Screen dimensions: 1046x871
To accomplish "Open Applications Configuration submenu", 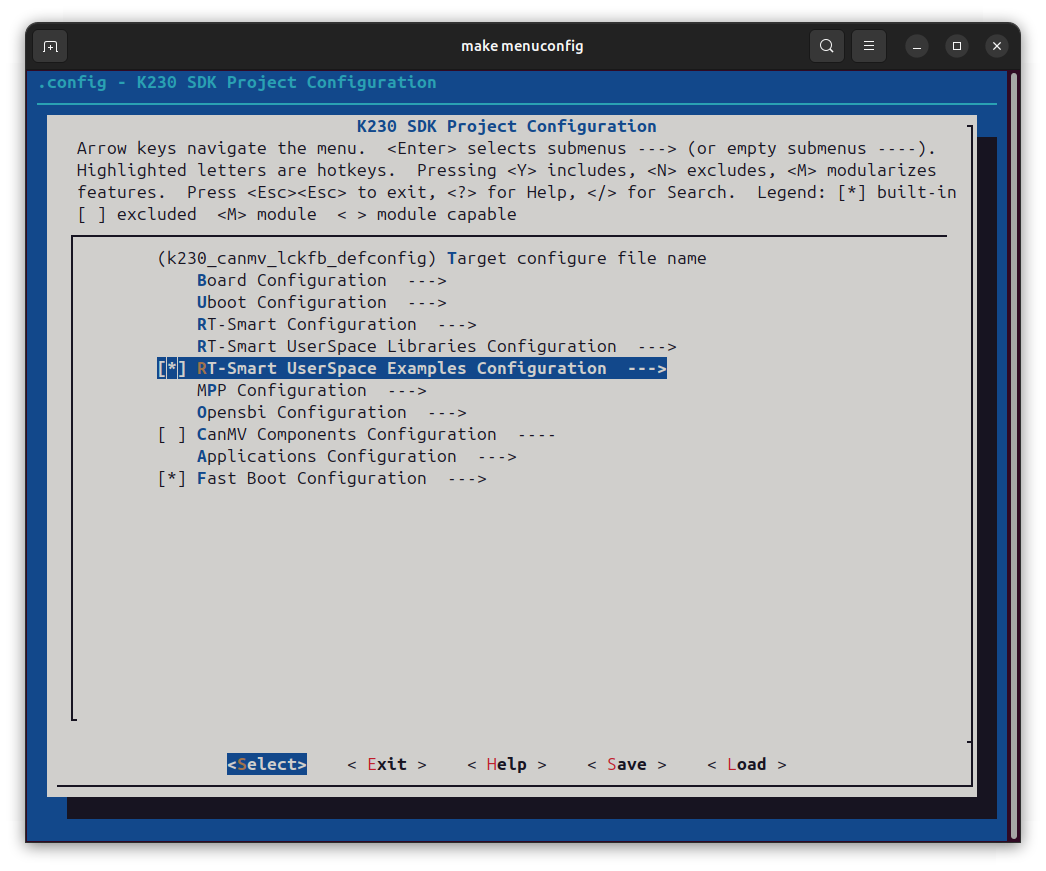I will (x=357, y=457).
